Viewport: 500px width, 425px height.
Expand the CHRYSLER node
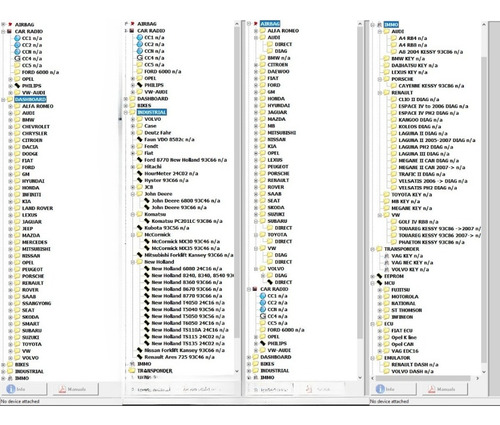[x=10, y=133]
